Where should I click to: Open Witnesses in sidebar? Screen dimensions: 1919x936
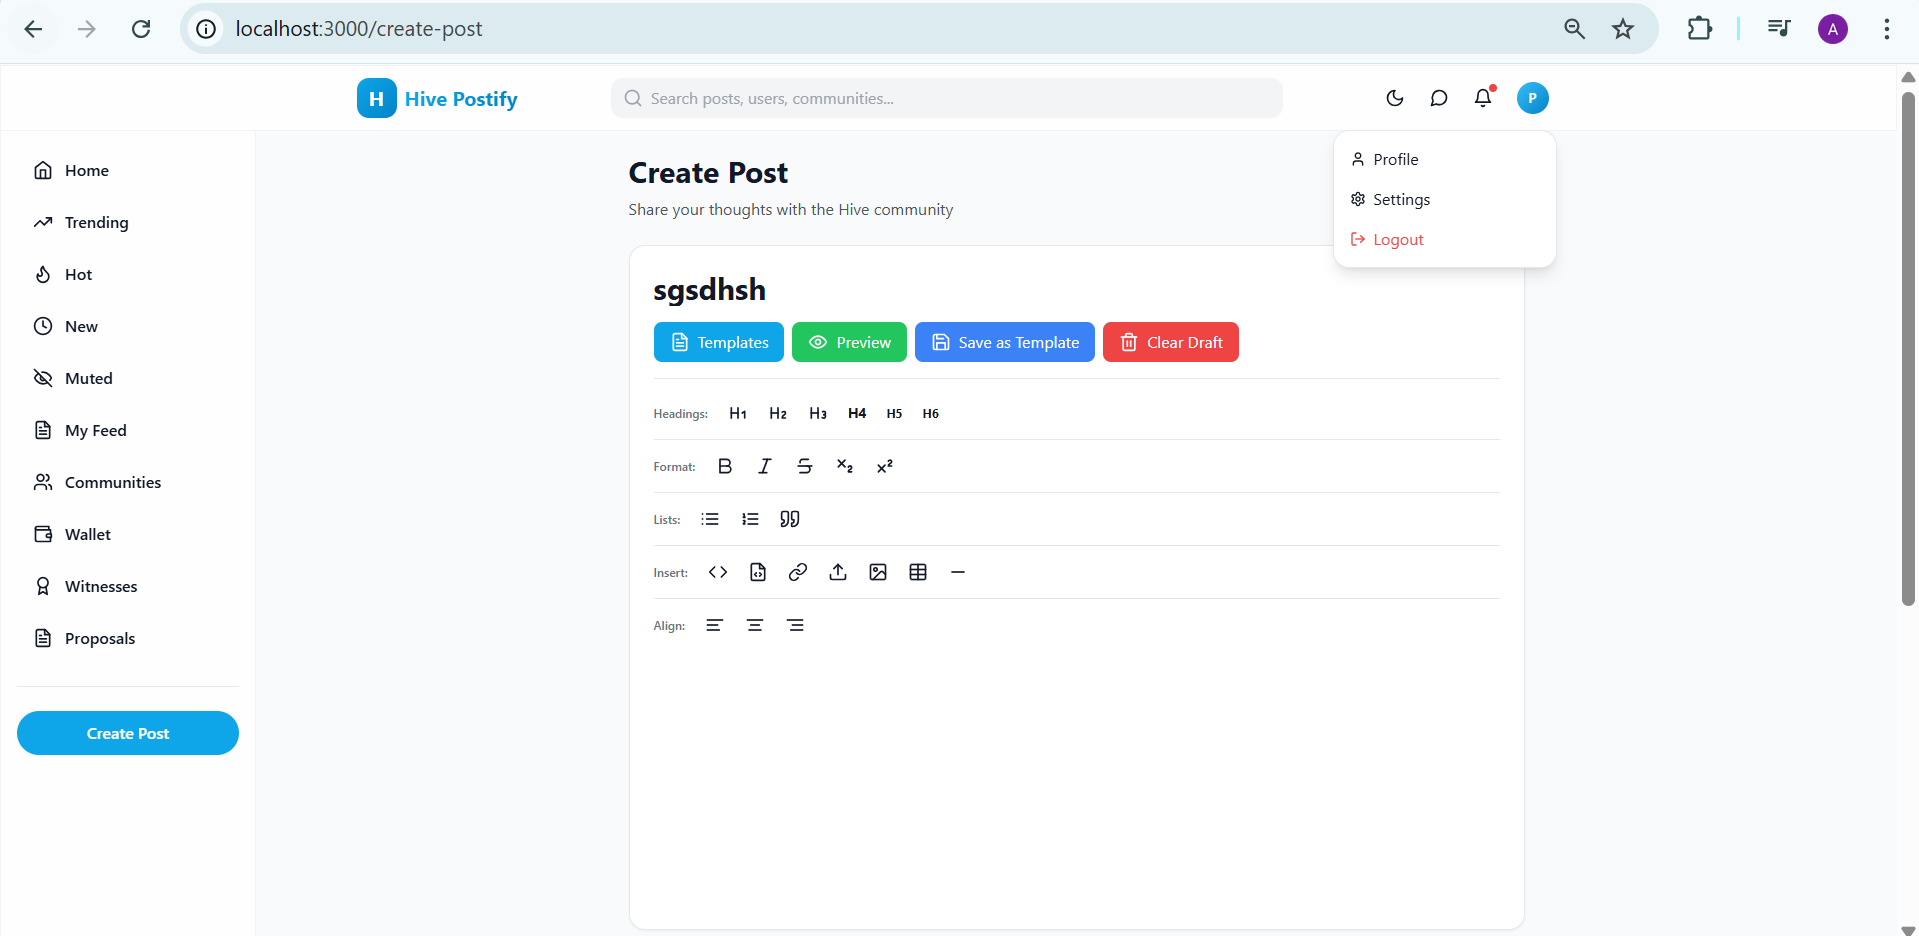click(128, 586)
